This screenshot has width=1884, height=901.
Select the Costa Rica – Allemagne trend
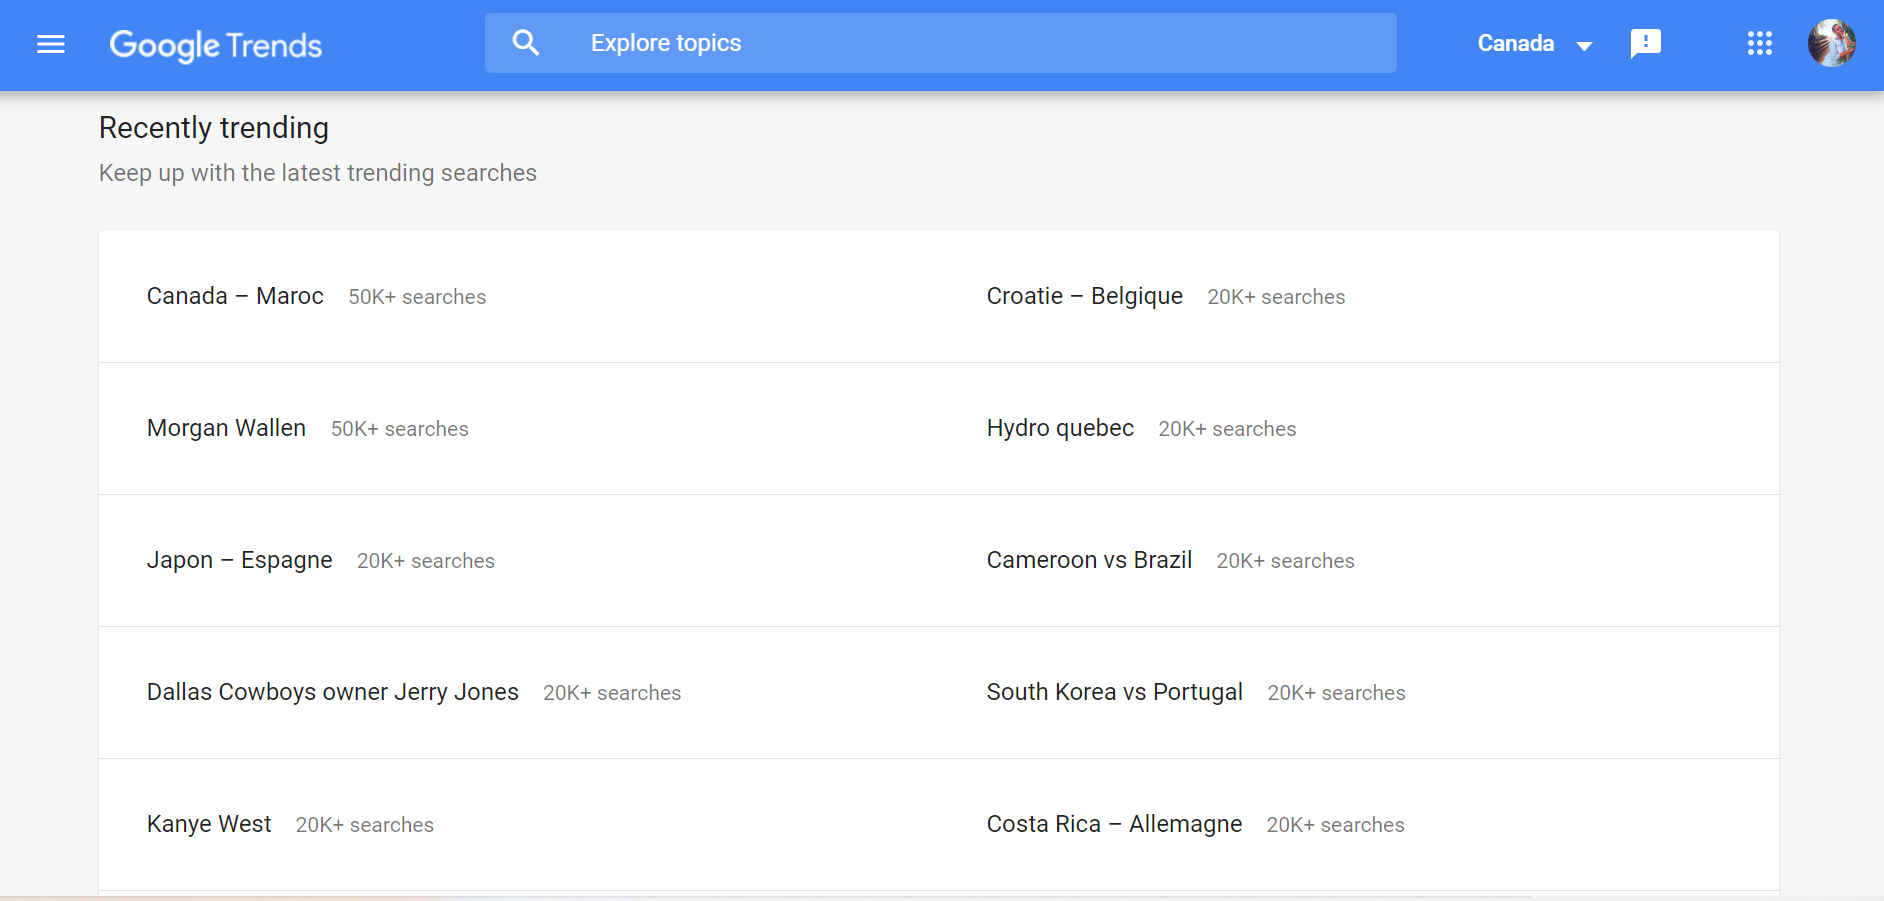1114,824
